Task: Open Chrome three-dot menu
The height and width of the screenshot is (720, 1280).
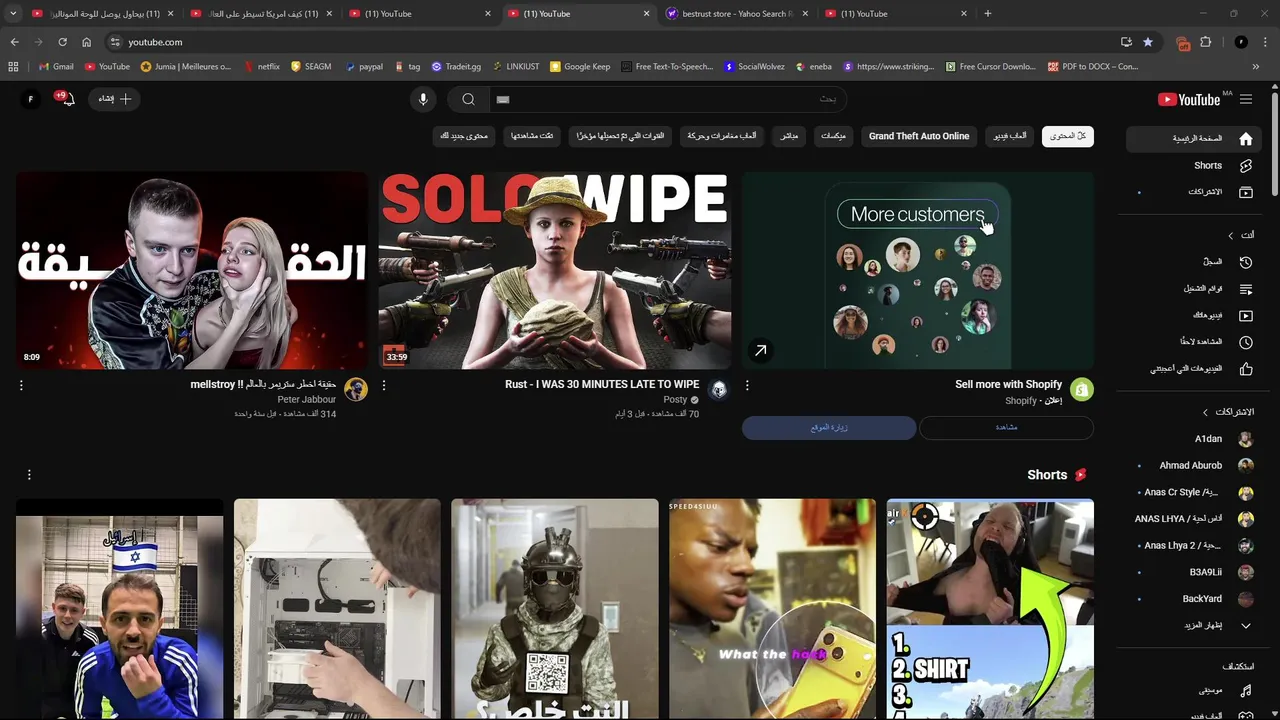Action: pos(1266,42)
